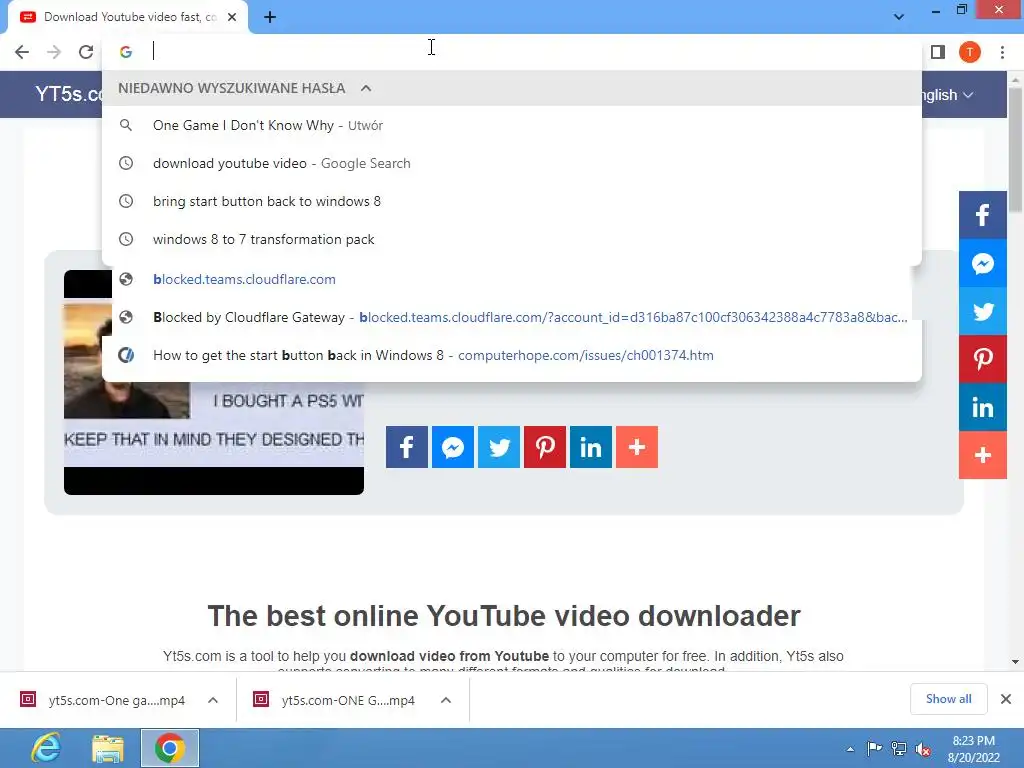
Task: Click Facebook icon under the video
Action: tap(407, 447)
